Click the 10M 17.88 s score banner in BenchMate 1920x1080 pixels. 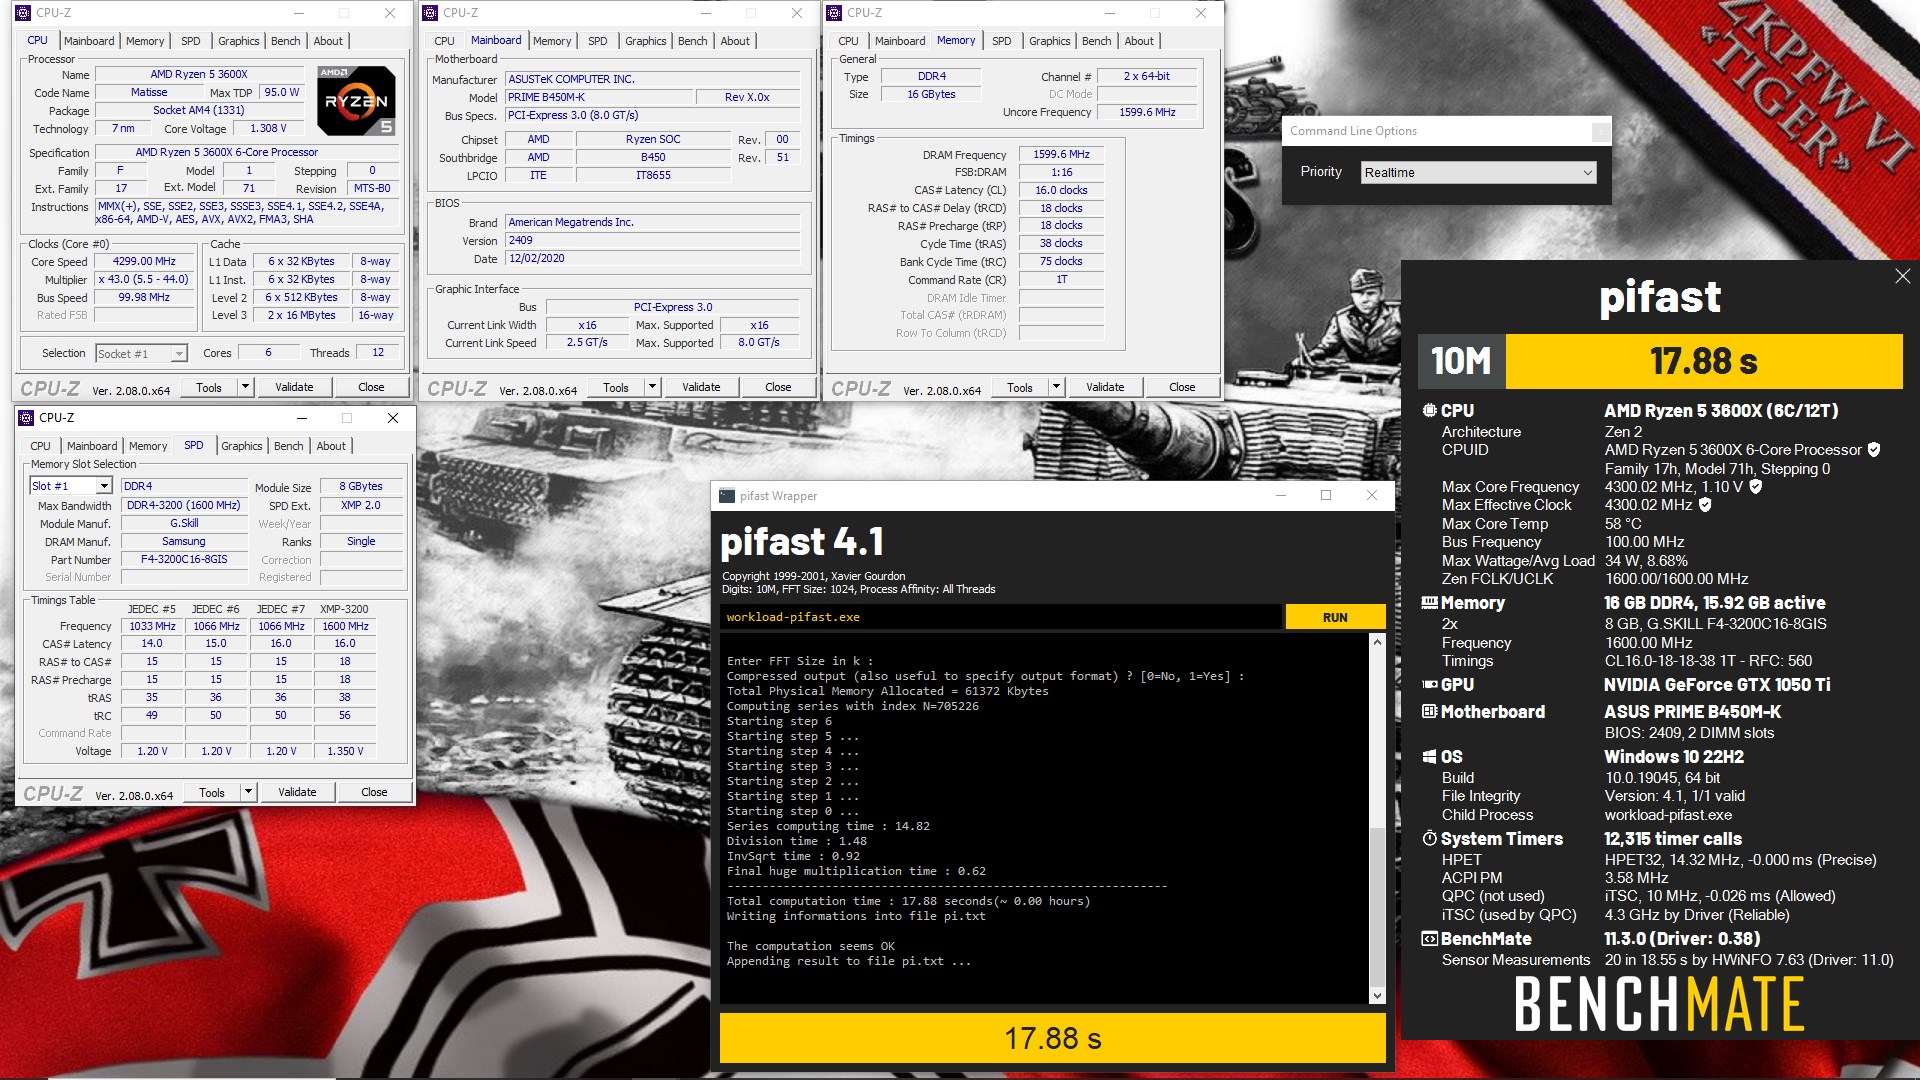[1660, 361]
